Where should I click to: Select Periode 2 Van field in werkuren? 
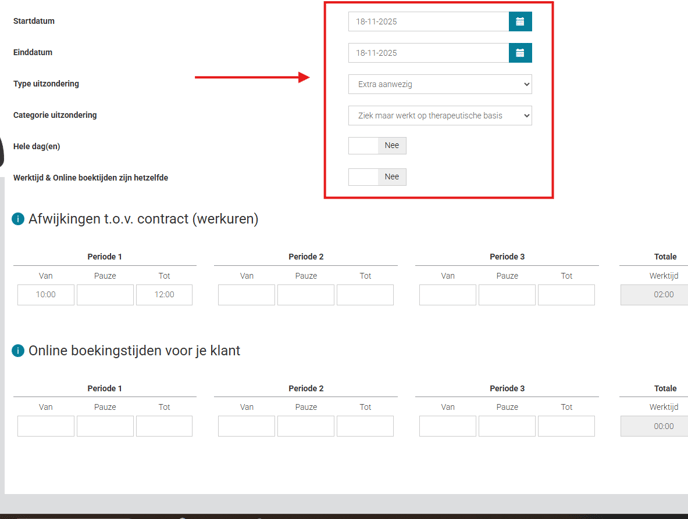coord(246,295)
